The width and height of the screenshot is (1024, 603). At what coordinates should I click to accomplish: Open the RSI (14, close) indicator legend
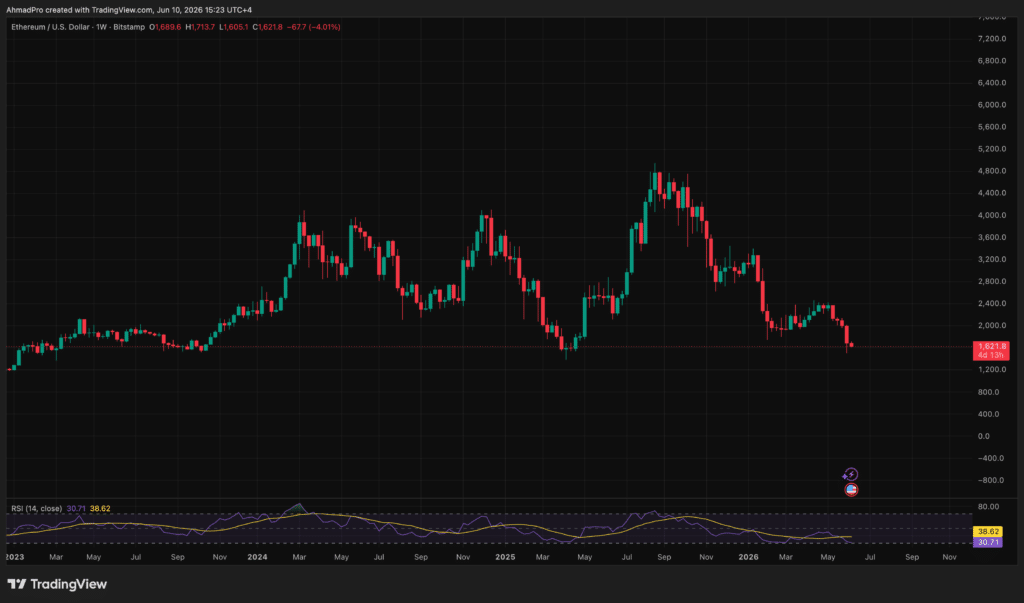tap(37, 508)
